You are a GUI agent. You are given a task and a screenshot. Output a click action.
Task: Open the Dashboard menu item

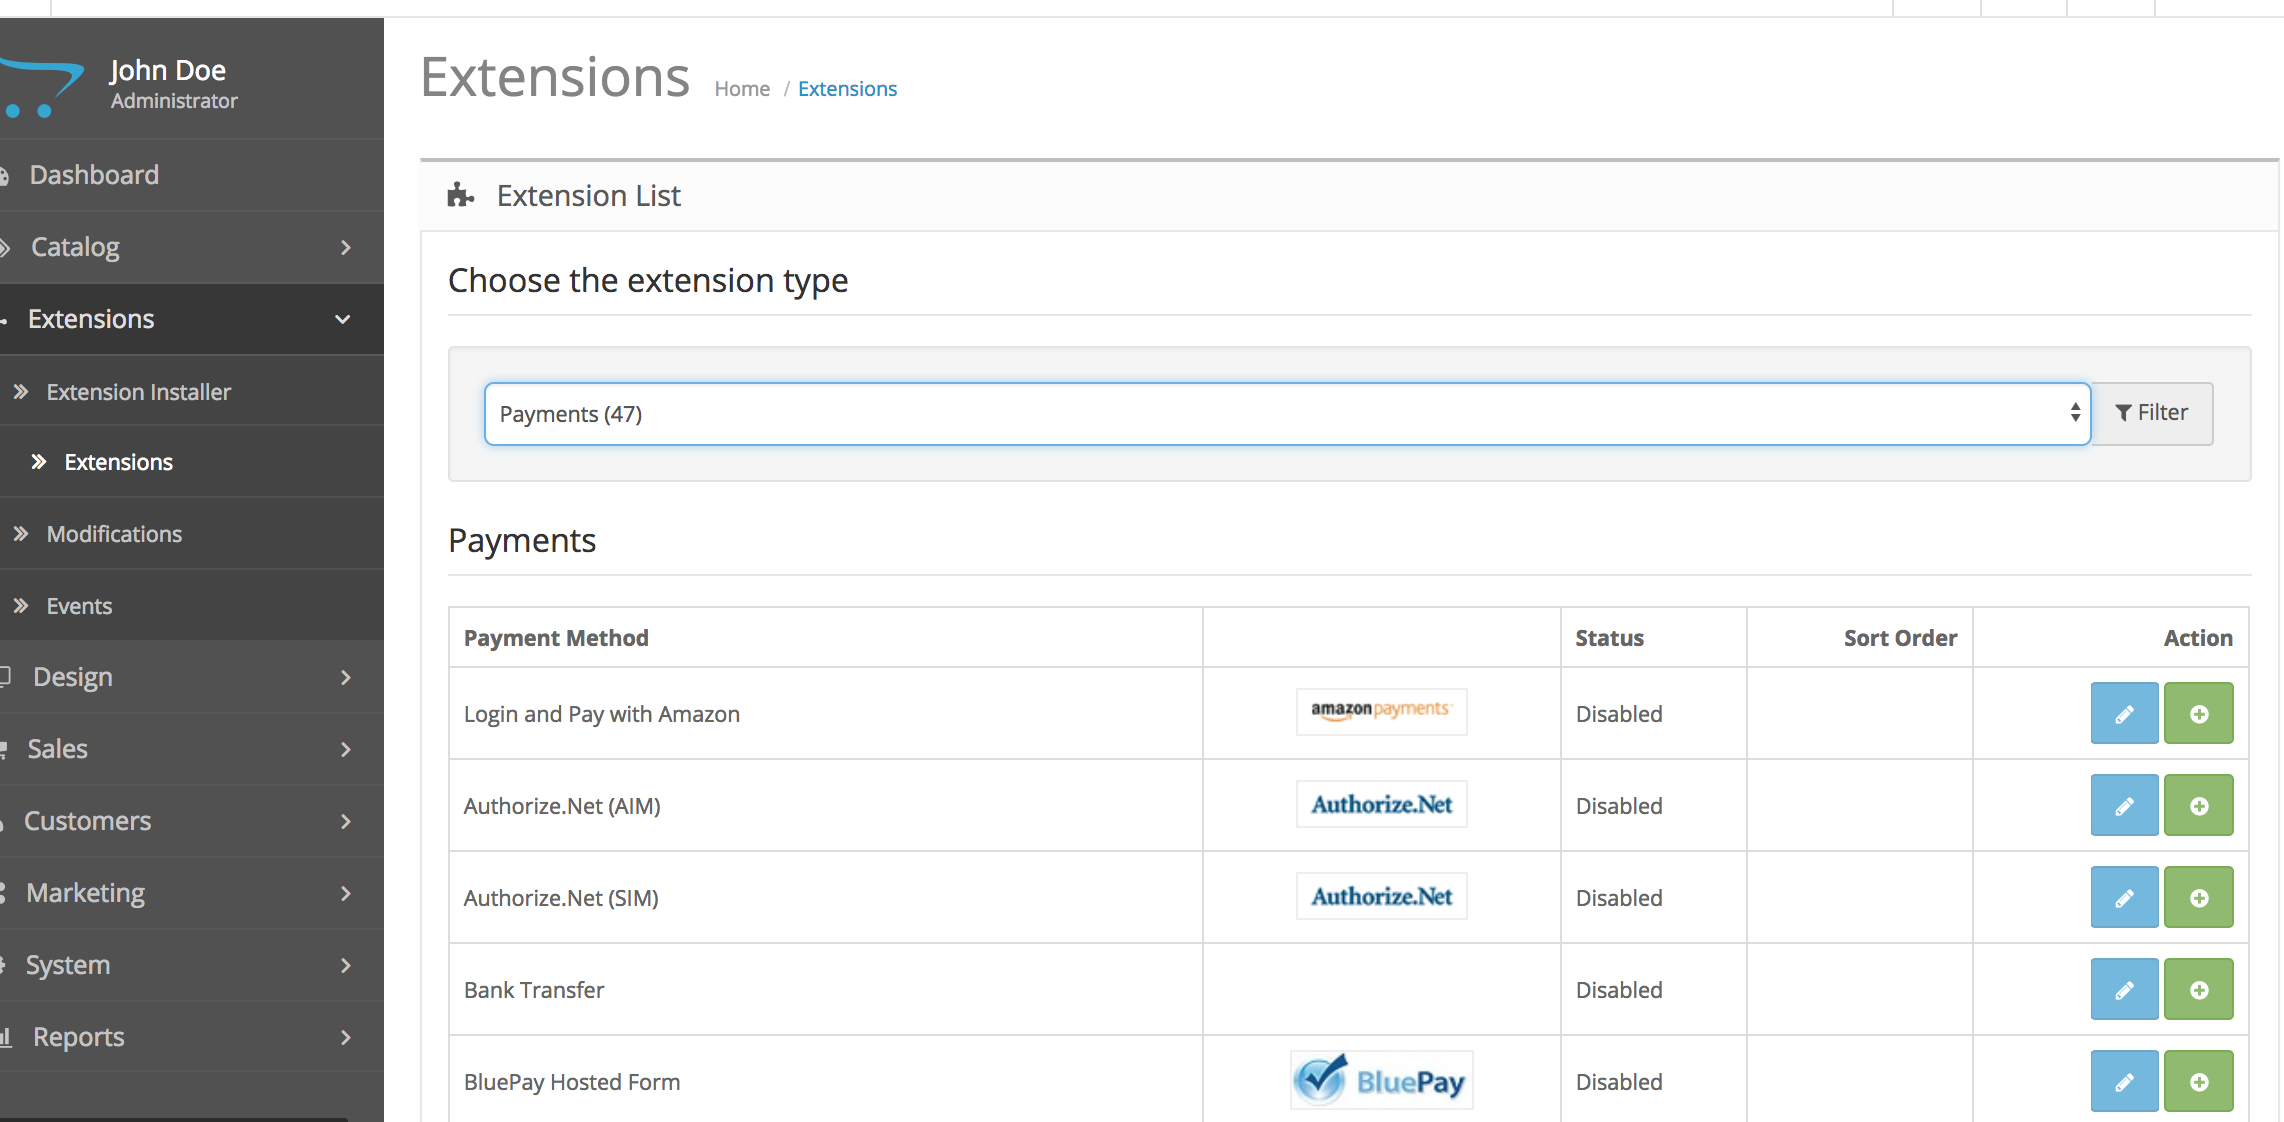[x=192, y=175]
